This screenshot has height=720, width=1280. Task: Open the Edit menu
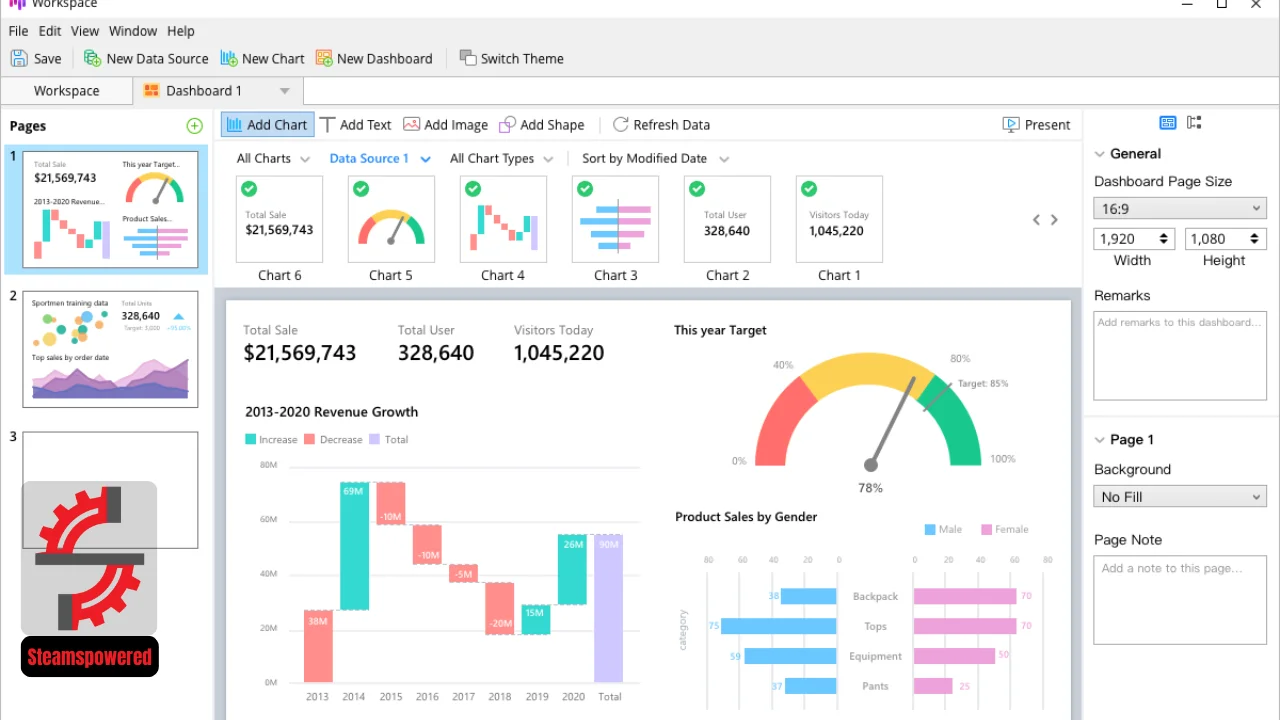50,31
